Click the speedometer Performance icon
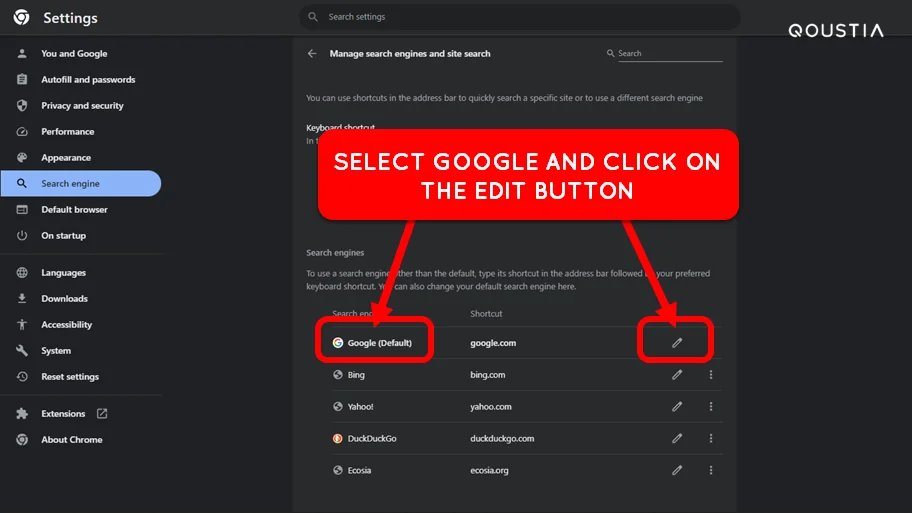 pyautogui.click(x=22, y=131)
